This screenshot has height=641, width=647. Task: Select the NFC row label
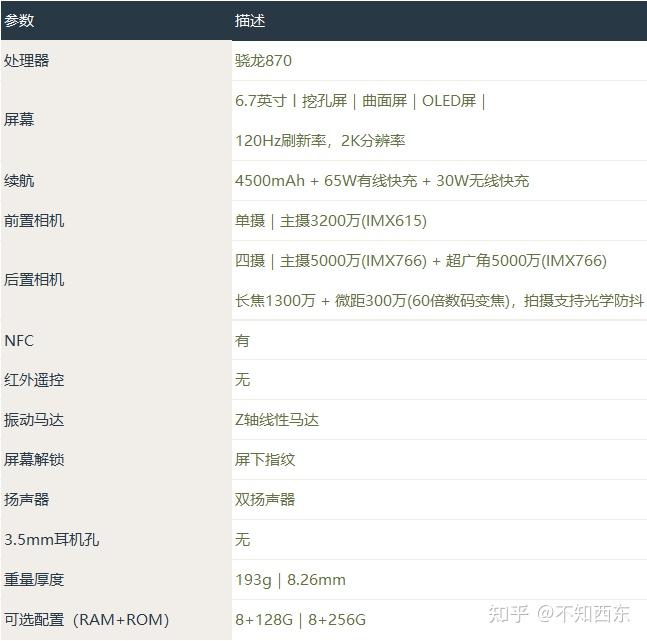tap(19, 340)
